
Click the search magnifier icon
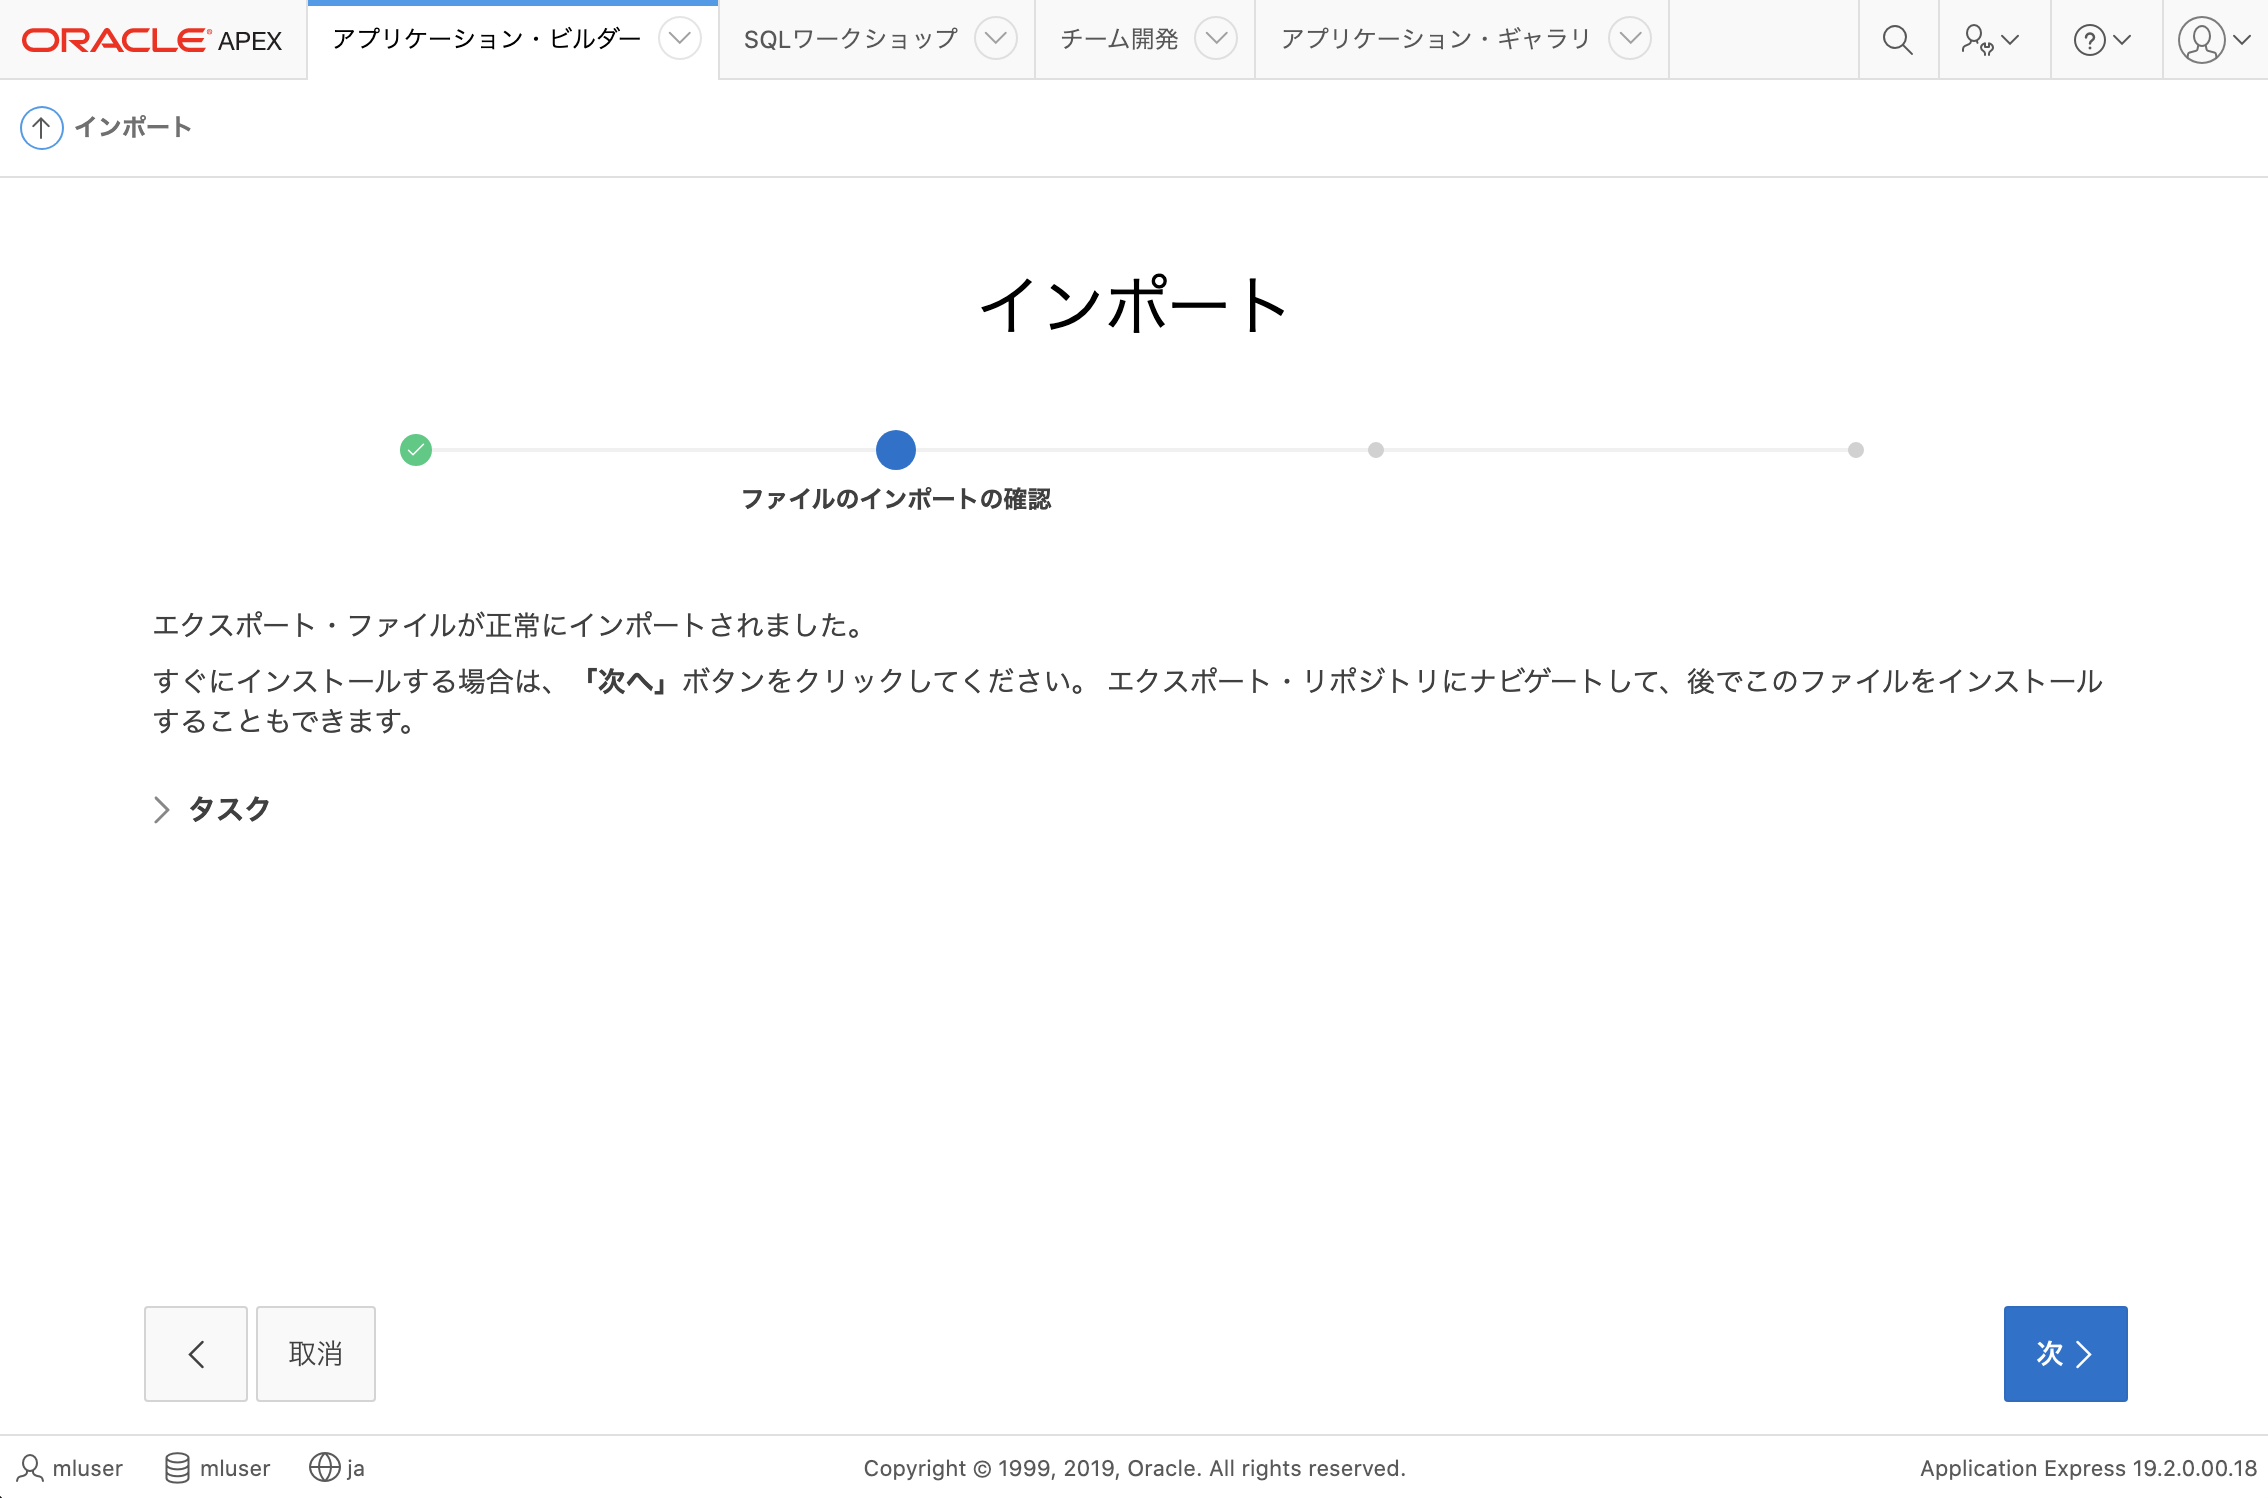[x=1897, y=40]
